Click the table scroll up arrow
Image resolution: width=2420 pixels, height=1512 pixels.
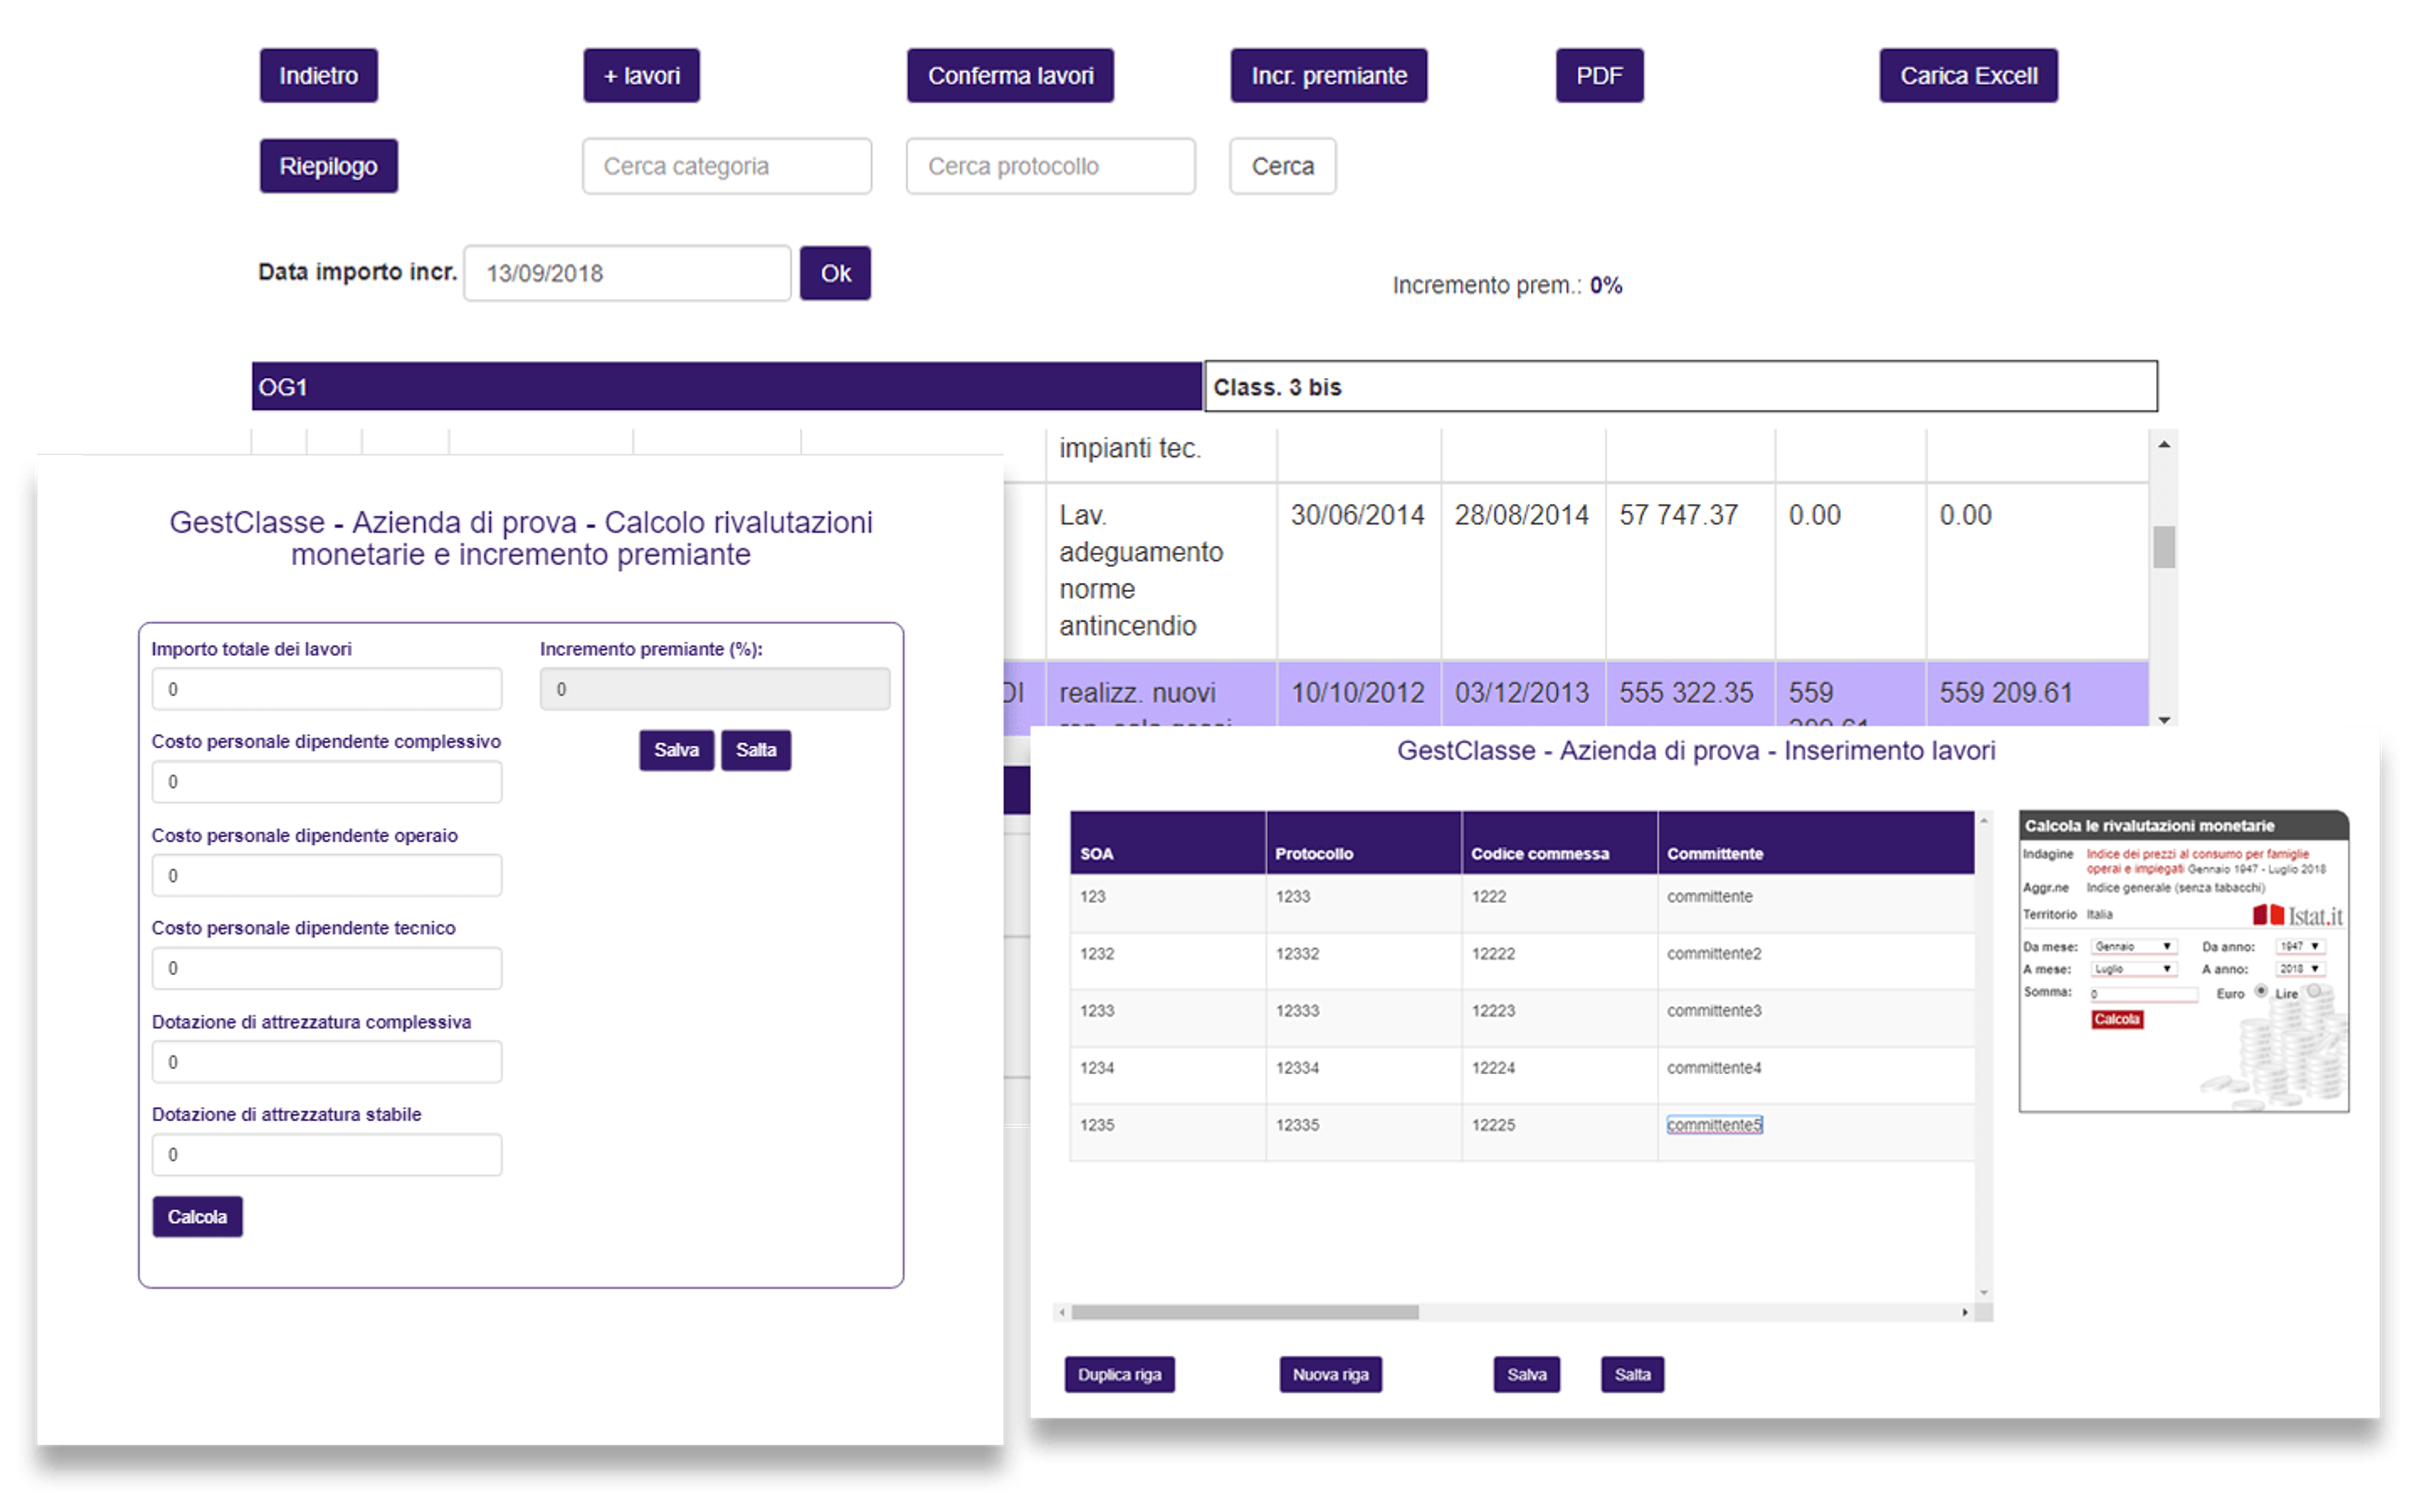[2164, 445]
